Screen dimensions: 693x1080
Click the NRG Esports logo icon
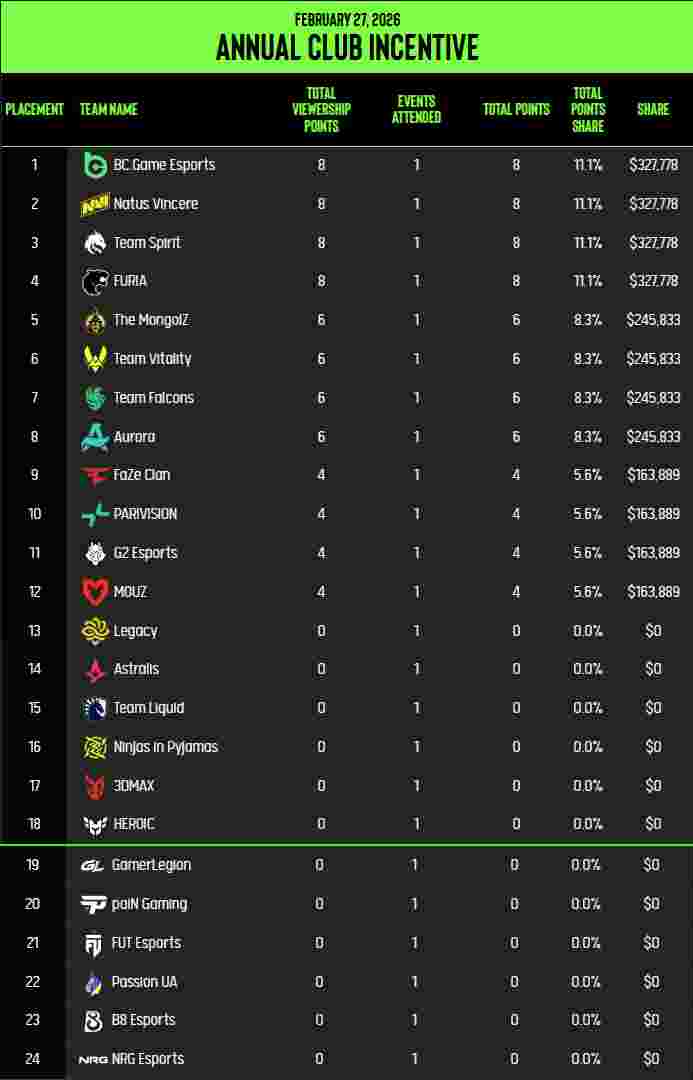92,1059
